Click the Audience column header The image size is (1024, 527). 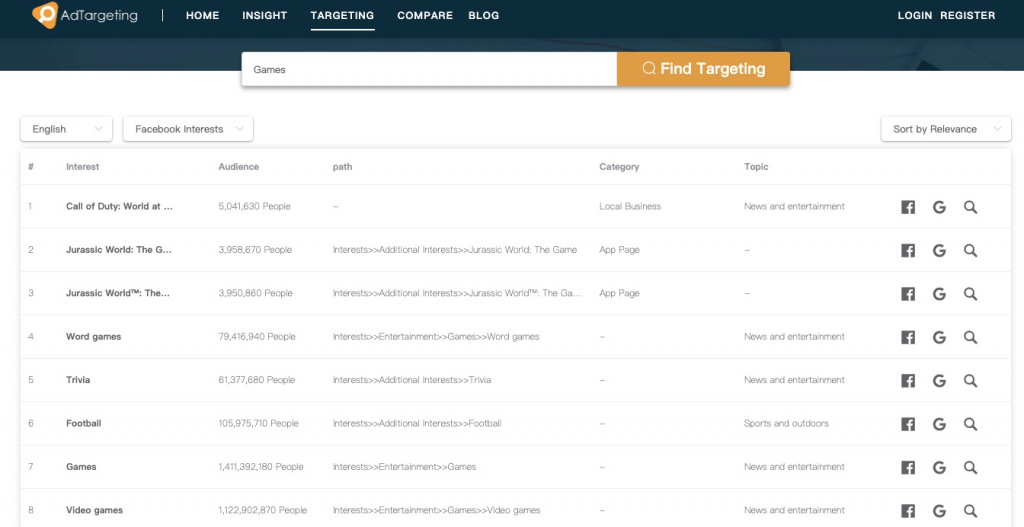[238, 167]
